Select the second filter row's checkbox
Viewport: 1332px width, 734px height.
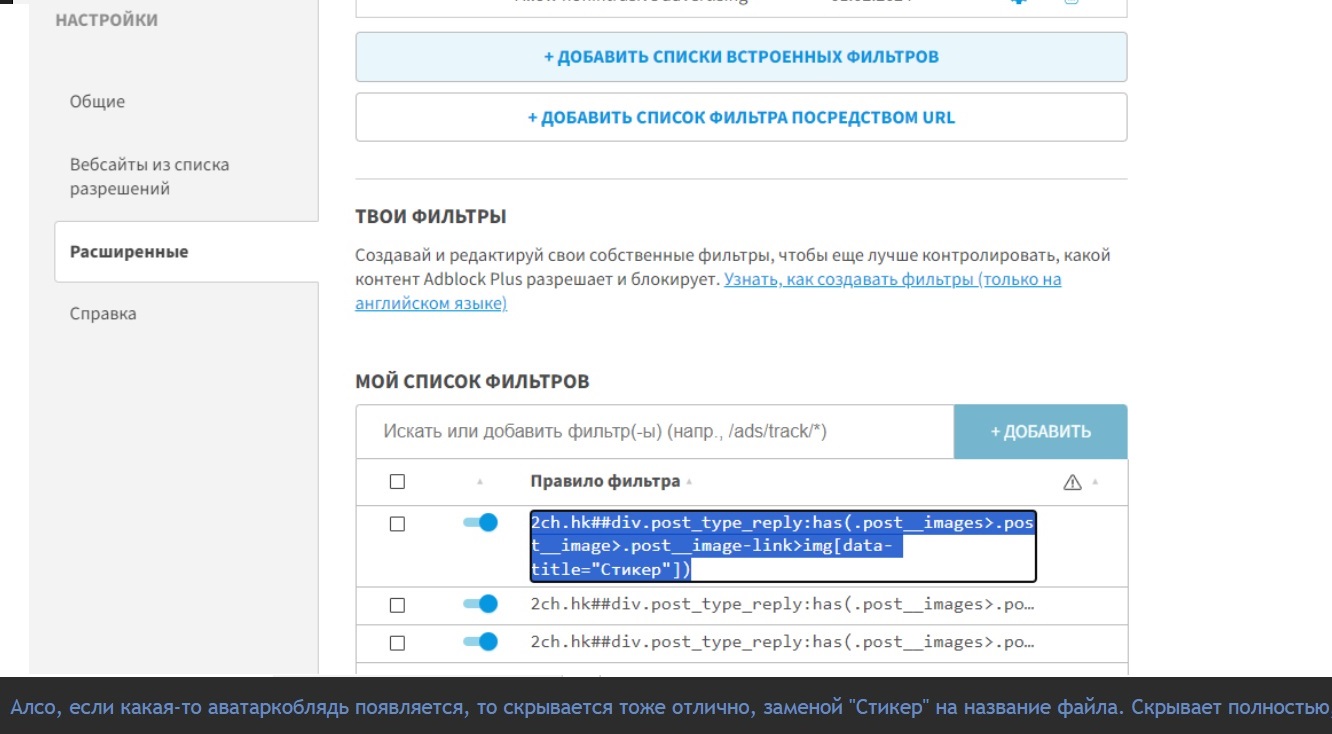[x=397, y=605]
